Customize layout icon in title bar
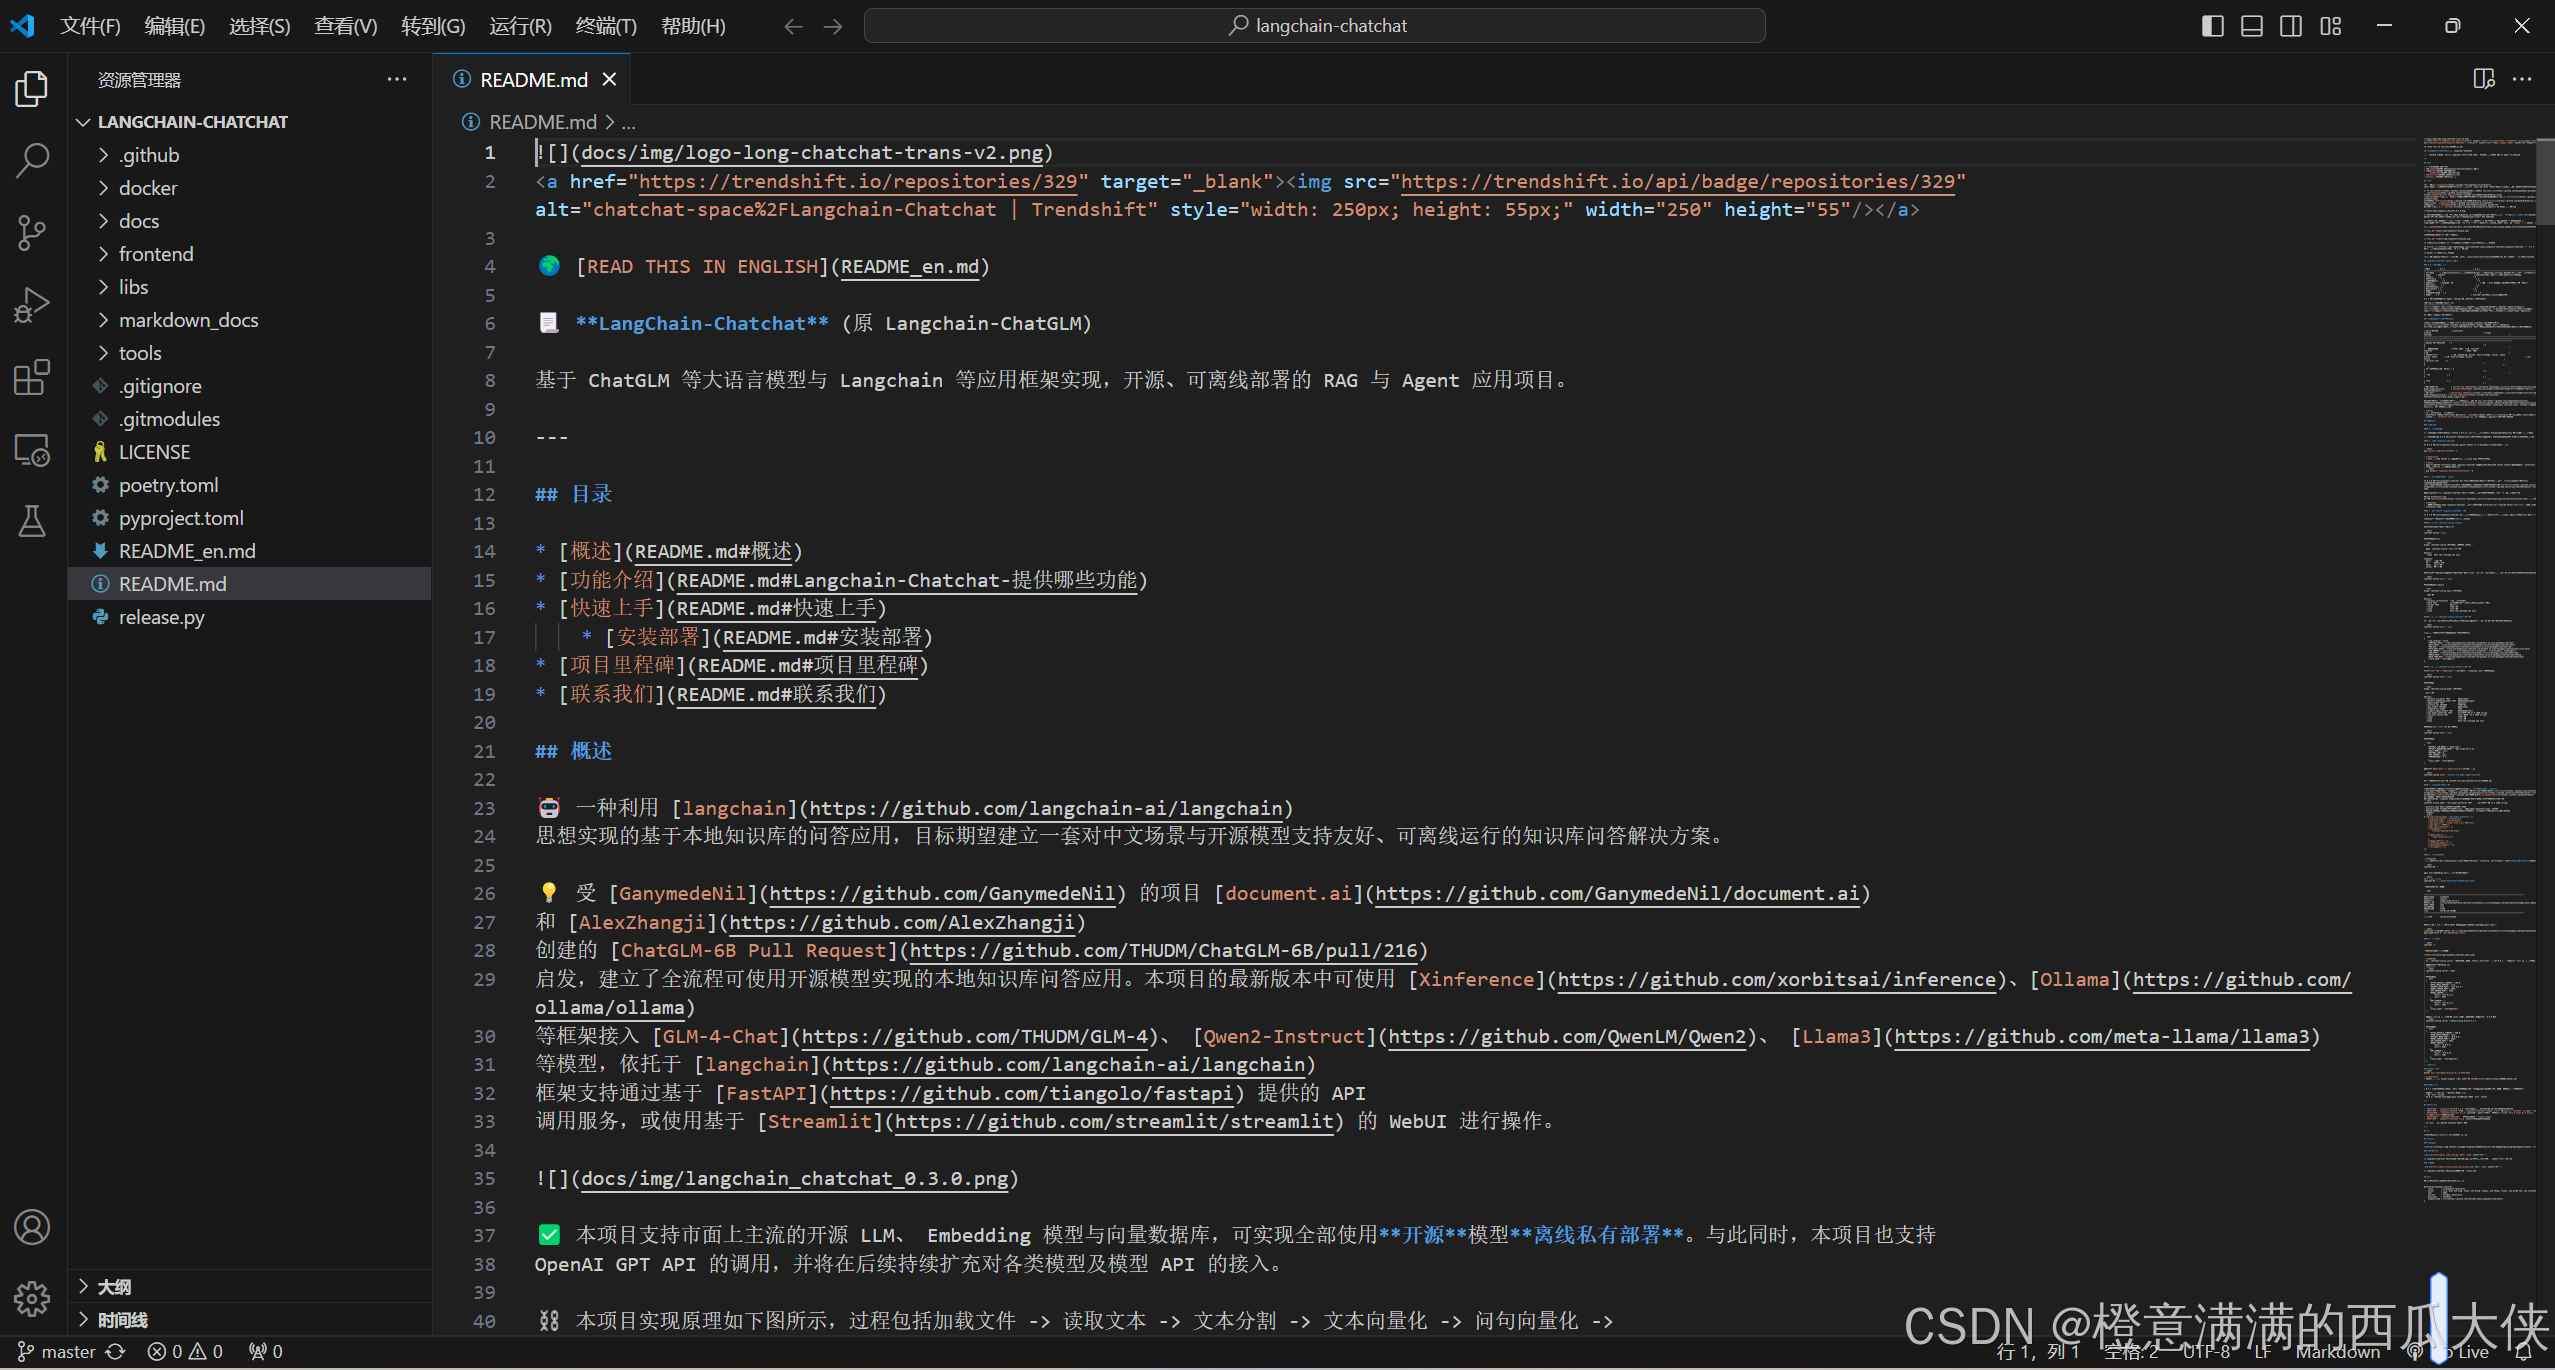Image resolution: width=2555 pixels, height=1370 pixels. coord(2331,26)
